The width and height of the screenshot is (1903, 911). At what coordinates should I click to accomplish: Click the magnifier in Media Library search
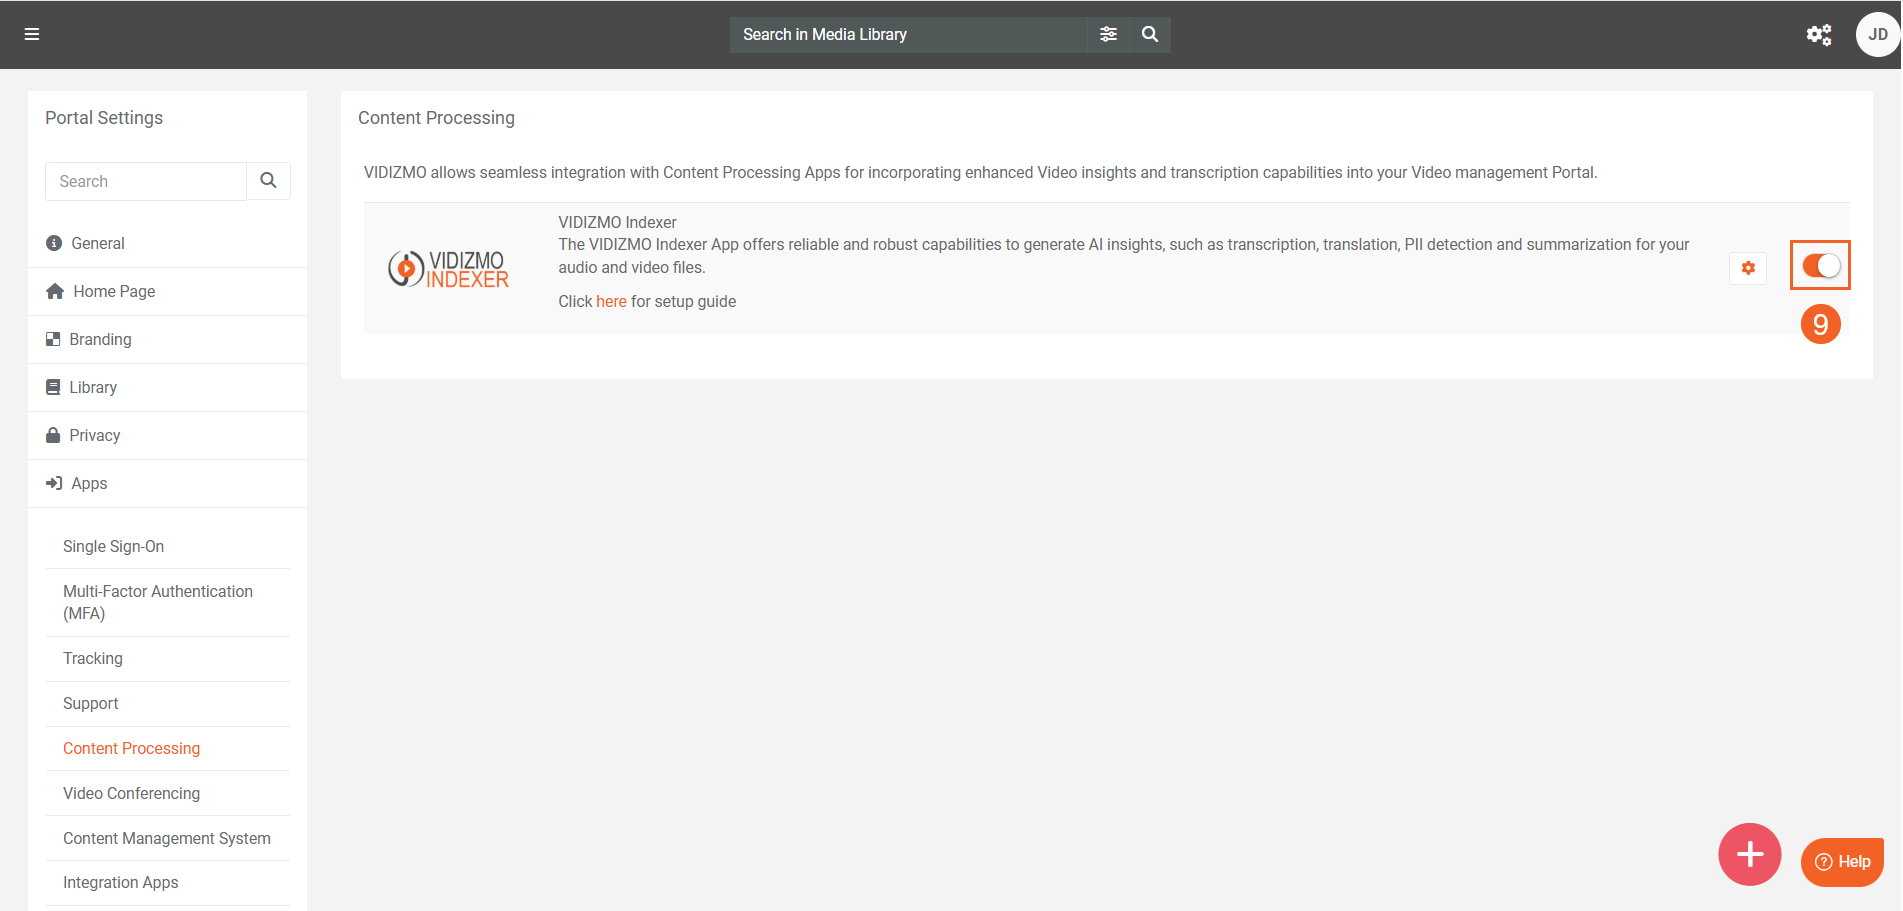[x=1150, y=34]
